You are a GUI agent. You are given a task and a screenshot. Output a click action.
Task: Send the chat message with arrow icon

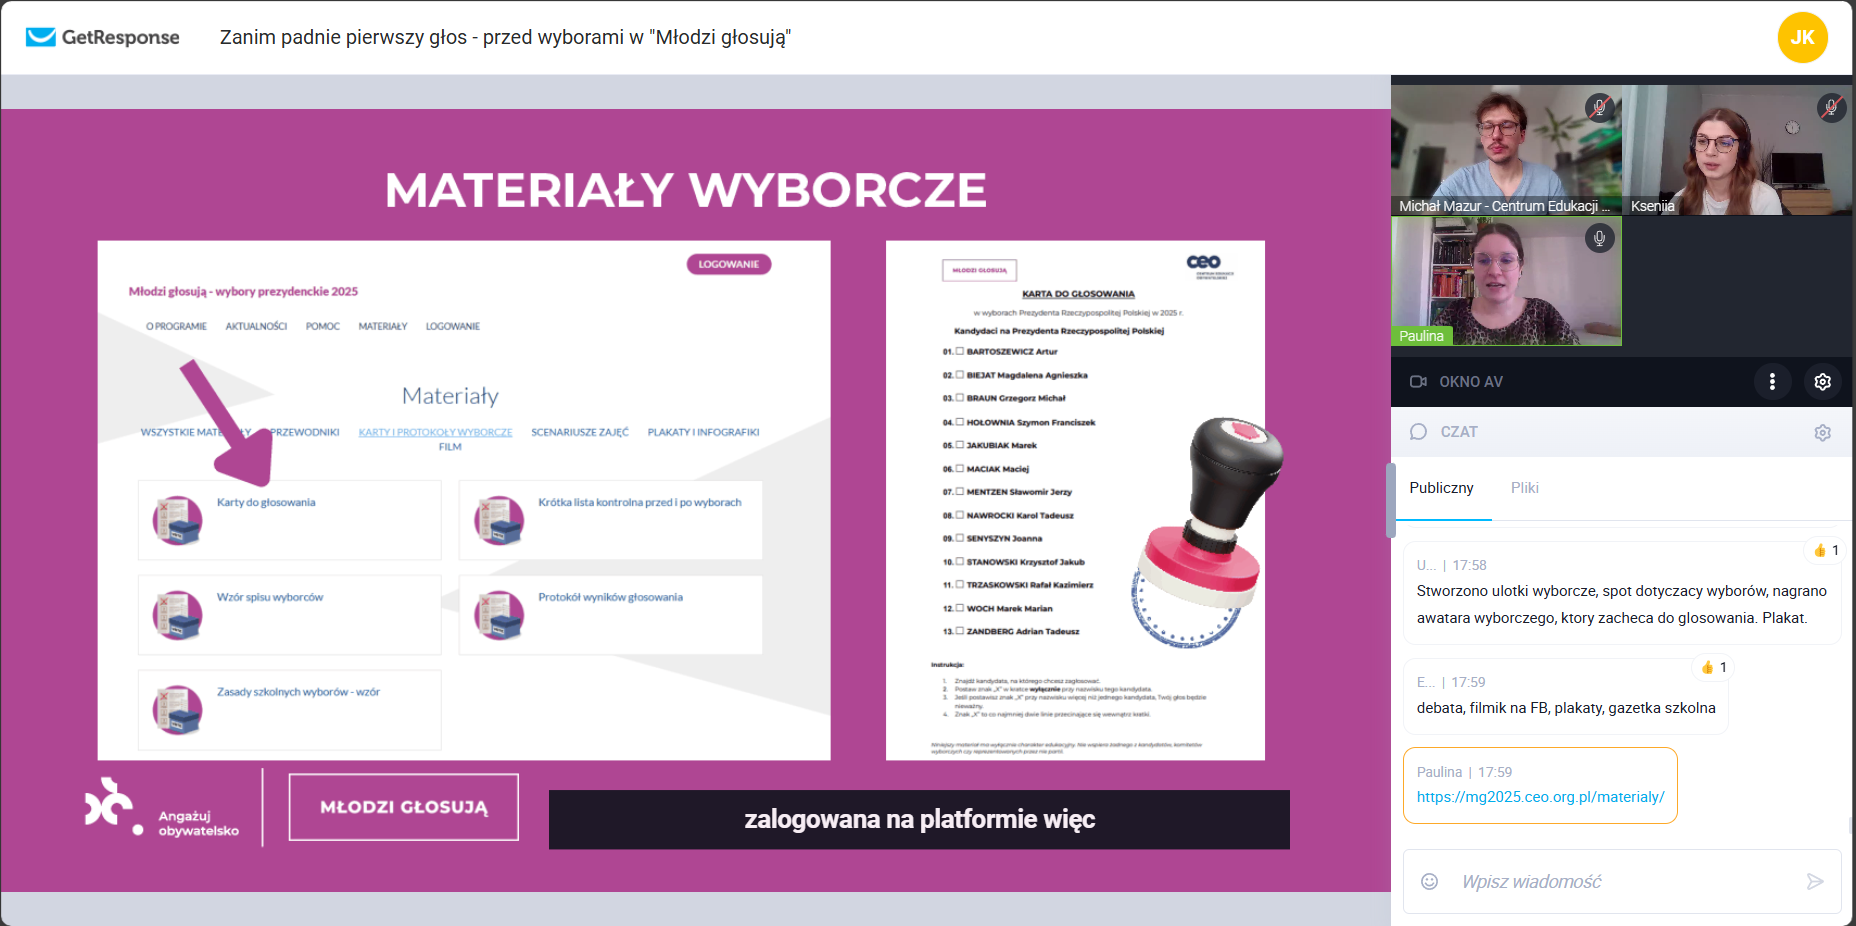click(1814, 881)
